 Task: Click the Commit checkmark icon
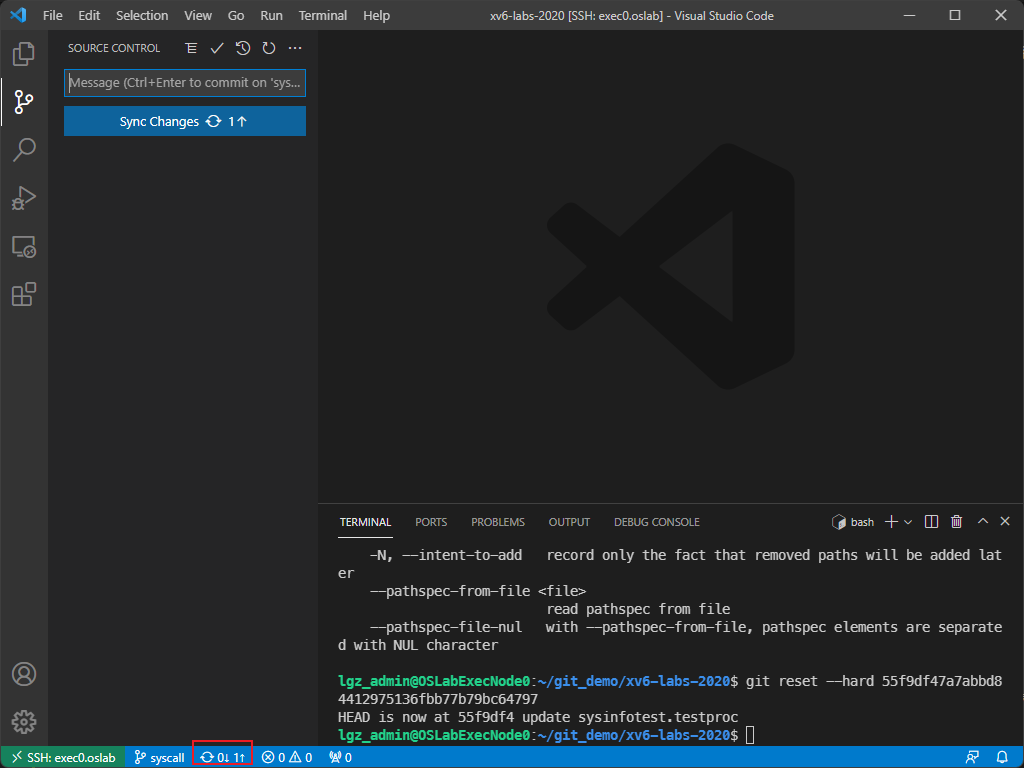[x=217, y=48]
